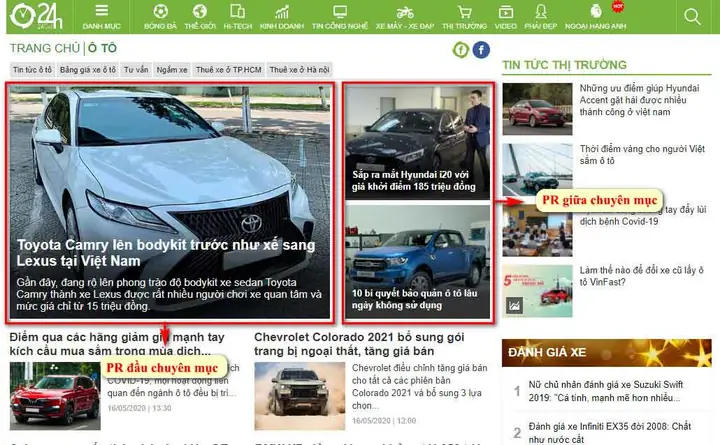The width and height of the screenshot is (720, 445).
Task: Click the Chevrolet Colorado truck thumbnail
Action: coord(299,396)
